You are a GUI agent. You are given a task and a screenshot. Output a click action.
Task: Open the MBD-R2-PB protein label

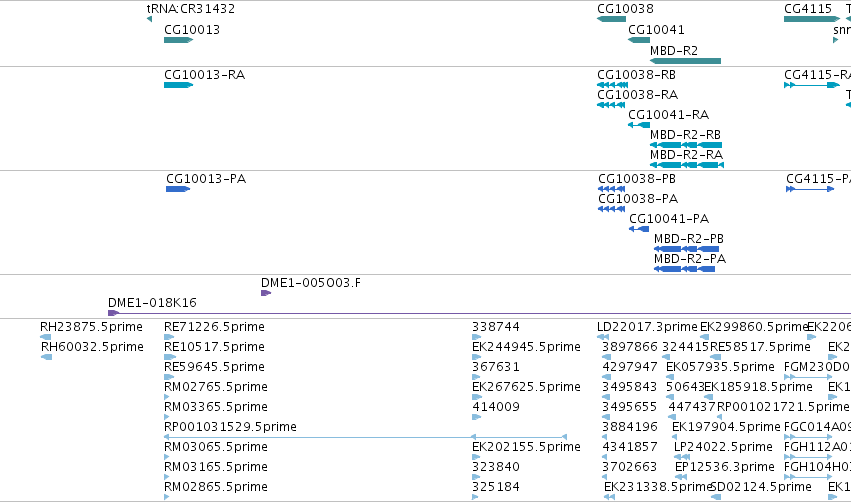pyautogui.click(x=689, y=239)
